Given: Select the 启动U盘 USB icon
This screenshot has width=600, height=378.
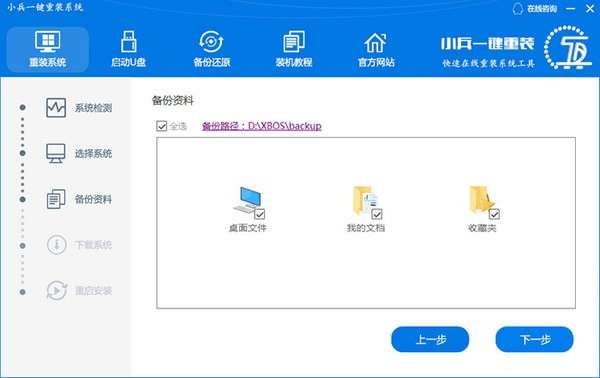Looking at the screenshot, I should [129, 42].
